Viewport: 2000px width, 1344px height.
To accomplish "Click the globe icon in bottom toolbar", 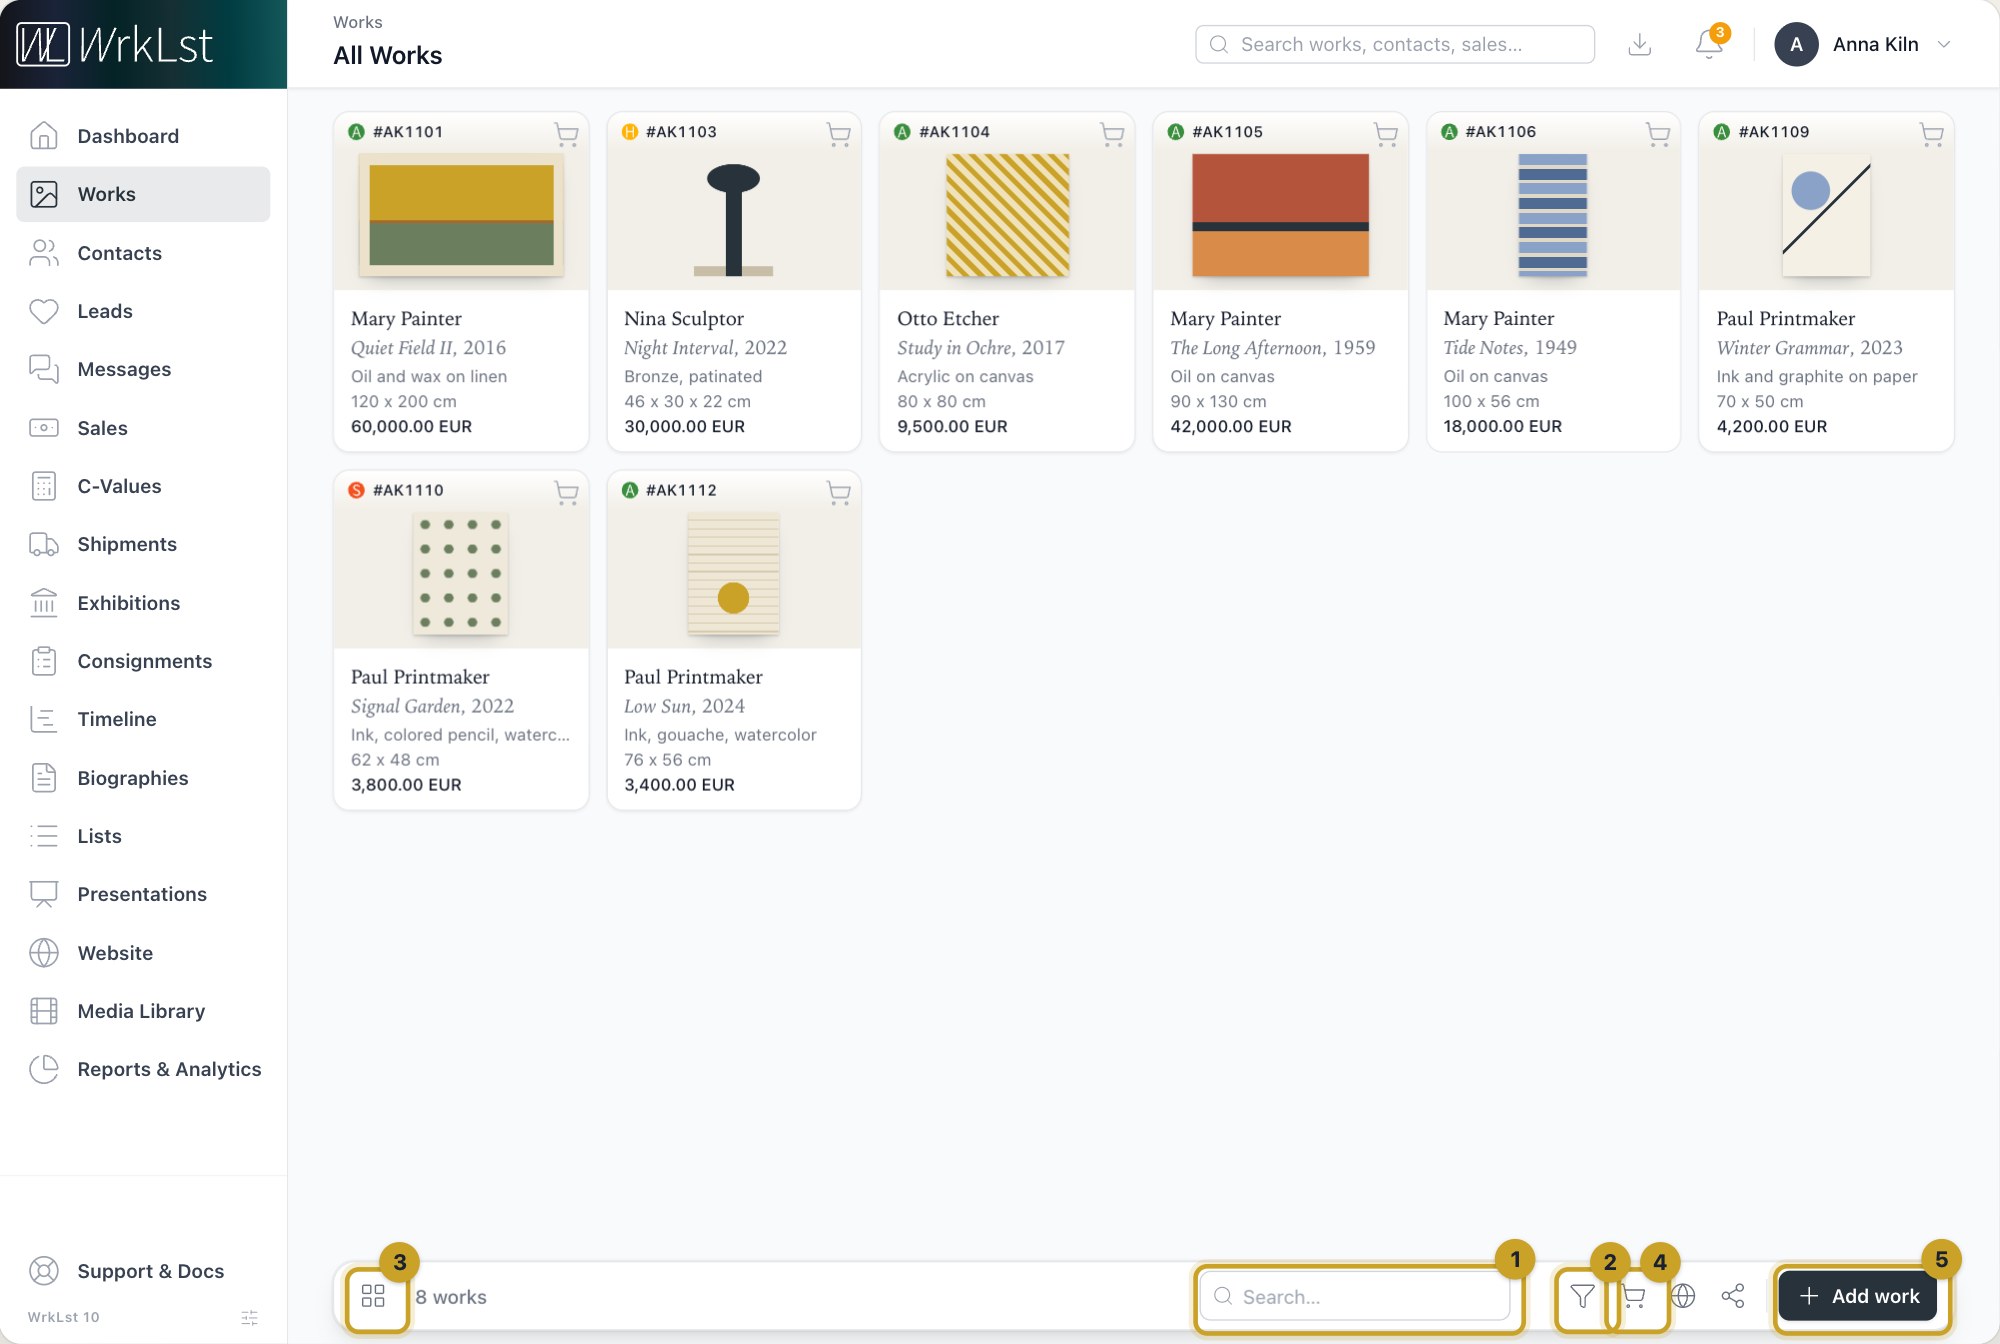I will pyautogui.click(x=1683, y=1296).
